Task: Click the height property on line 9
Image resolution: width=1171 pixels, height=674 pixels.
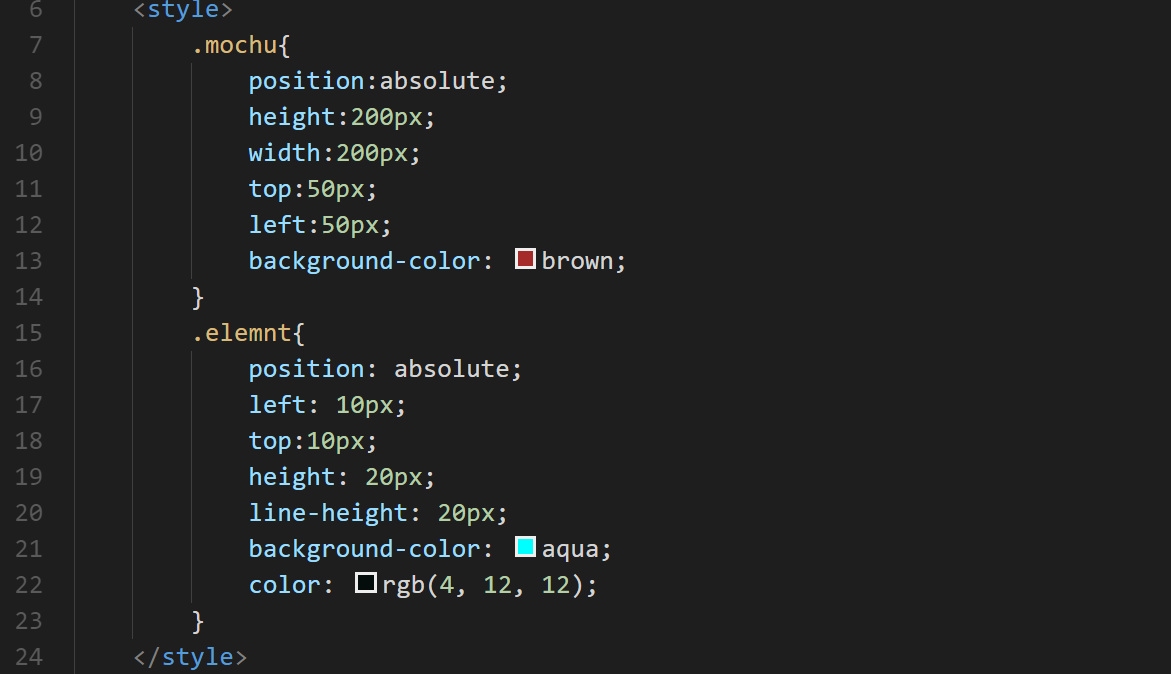Action: tap(292, 117)
